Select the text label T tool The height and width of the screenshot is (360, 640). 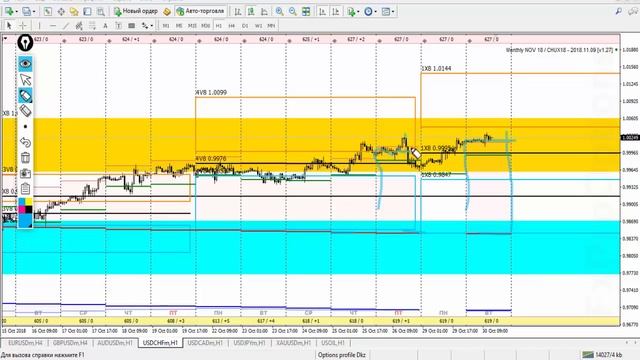118,26
